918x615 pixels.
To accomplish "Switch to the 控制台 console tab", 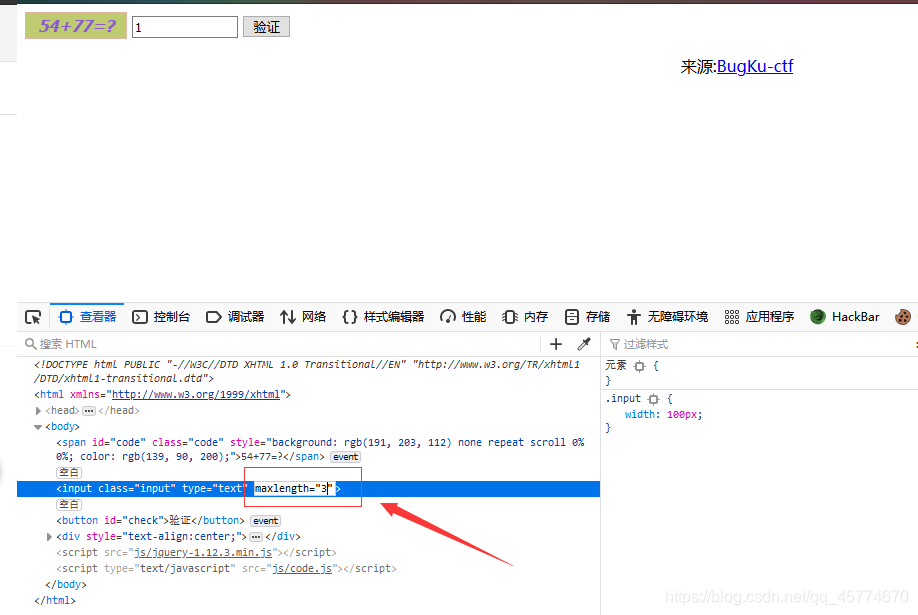I will 161,317.
